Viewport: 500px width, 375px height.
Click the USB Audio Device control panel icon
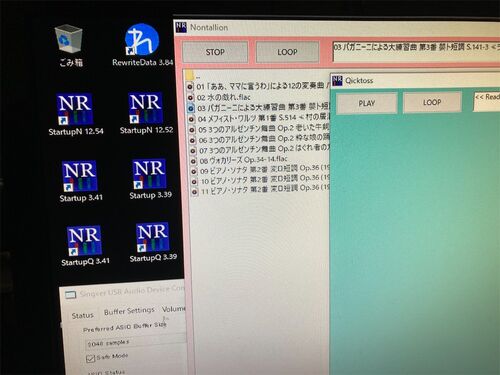[x=70, y=295]
